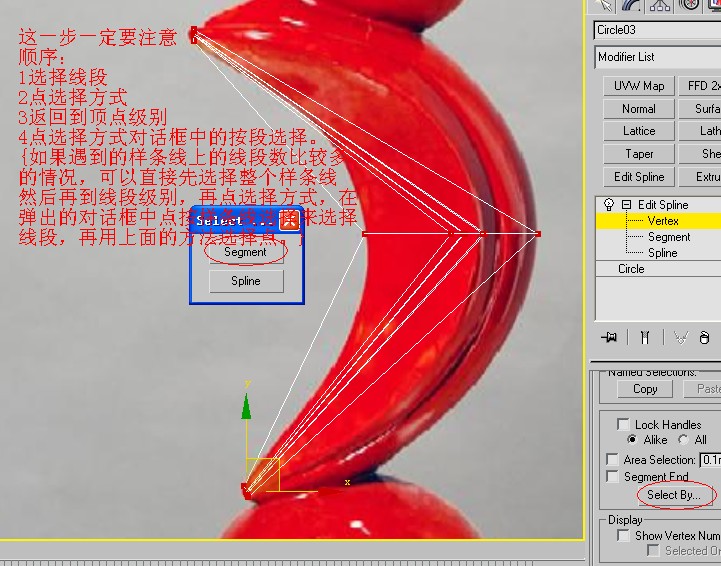Click the Shell modifier button

pos(700,154)
